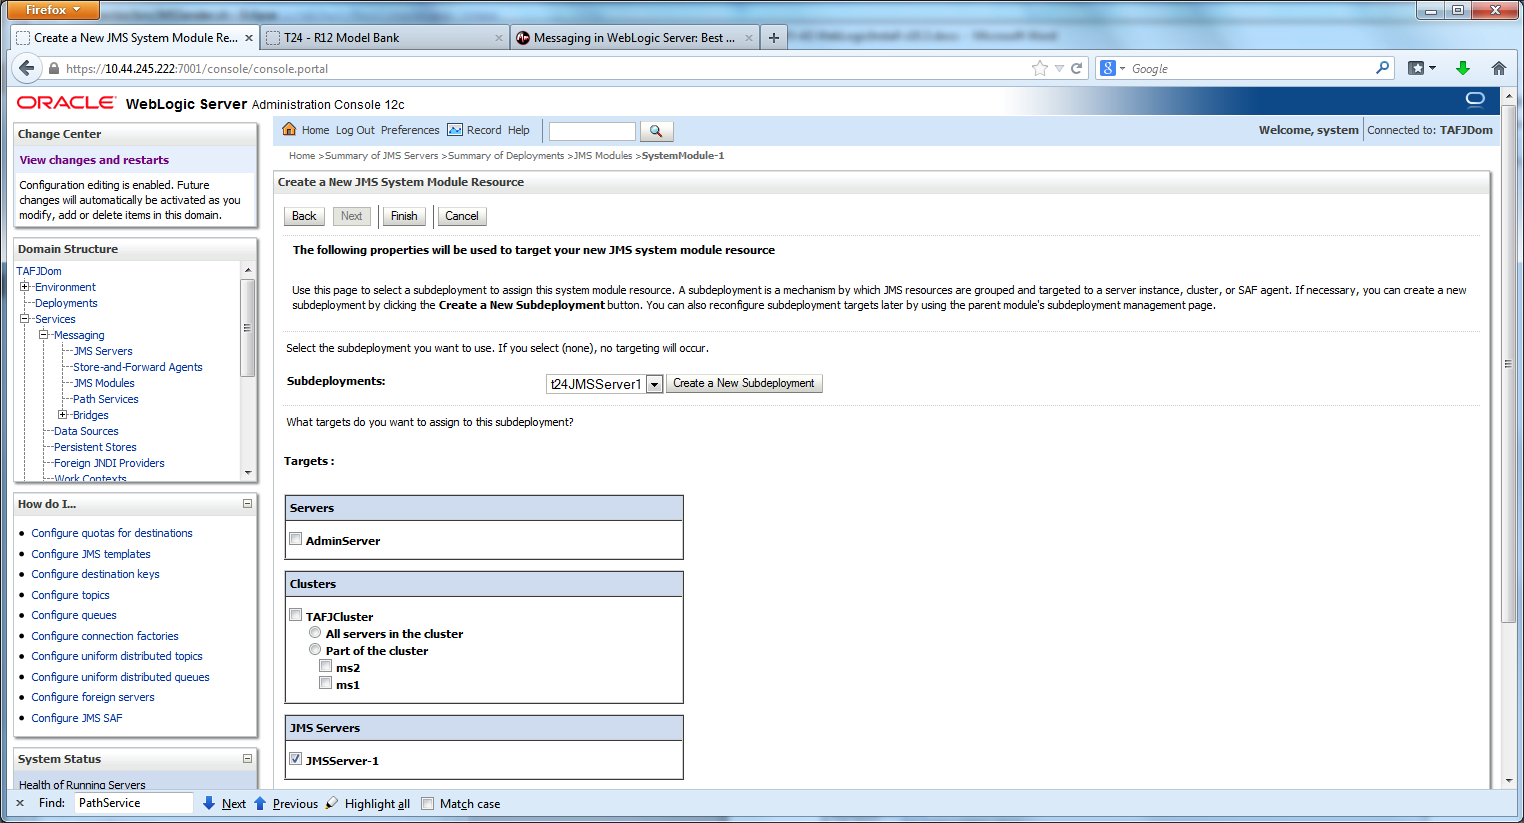Click the browser address bar

click(x=545, y=68)
